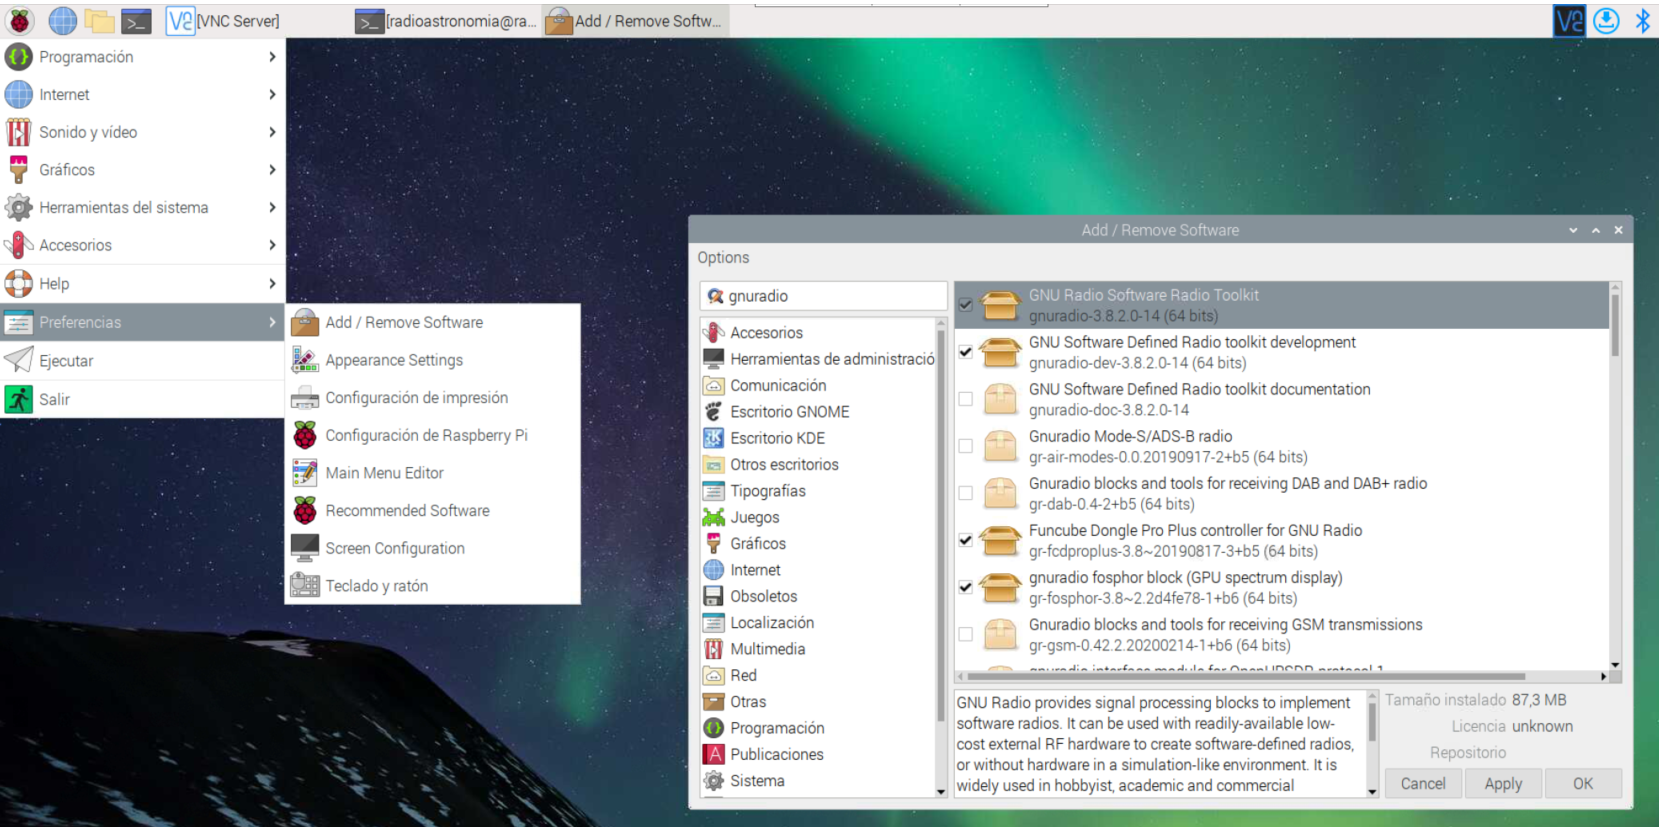1659x827 pixels.
Task: Click the gnuradio search input field
Action: [x=823, y=296]
